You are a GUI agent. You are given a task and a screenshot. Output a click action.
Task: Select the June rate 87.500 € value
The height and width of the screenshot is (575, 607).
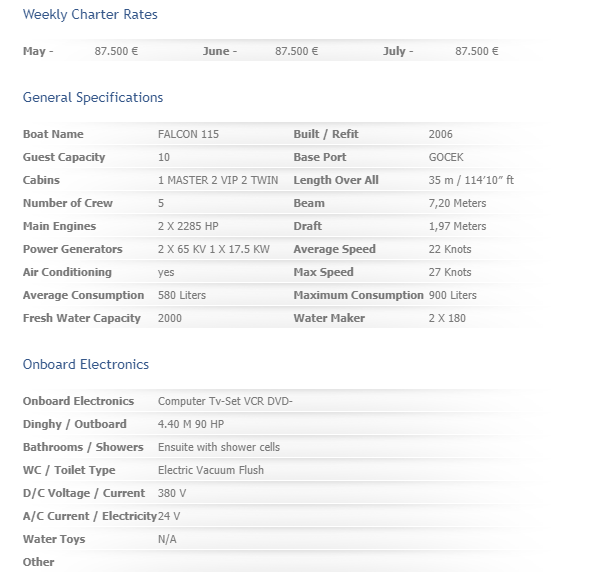pos(297,51)
